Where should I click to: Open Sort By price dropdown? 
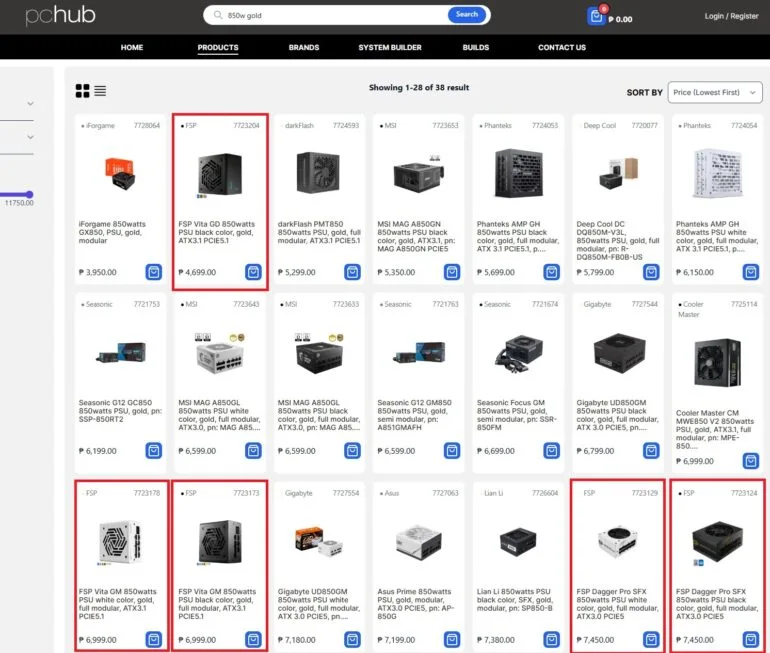[x=715, y=92]
